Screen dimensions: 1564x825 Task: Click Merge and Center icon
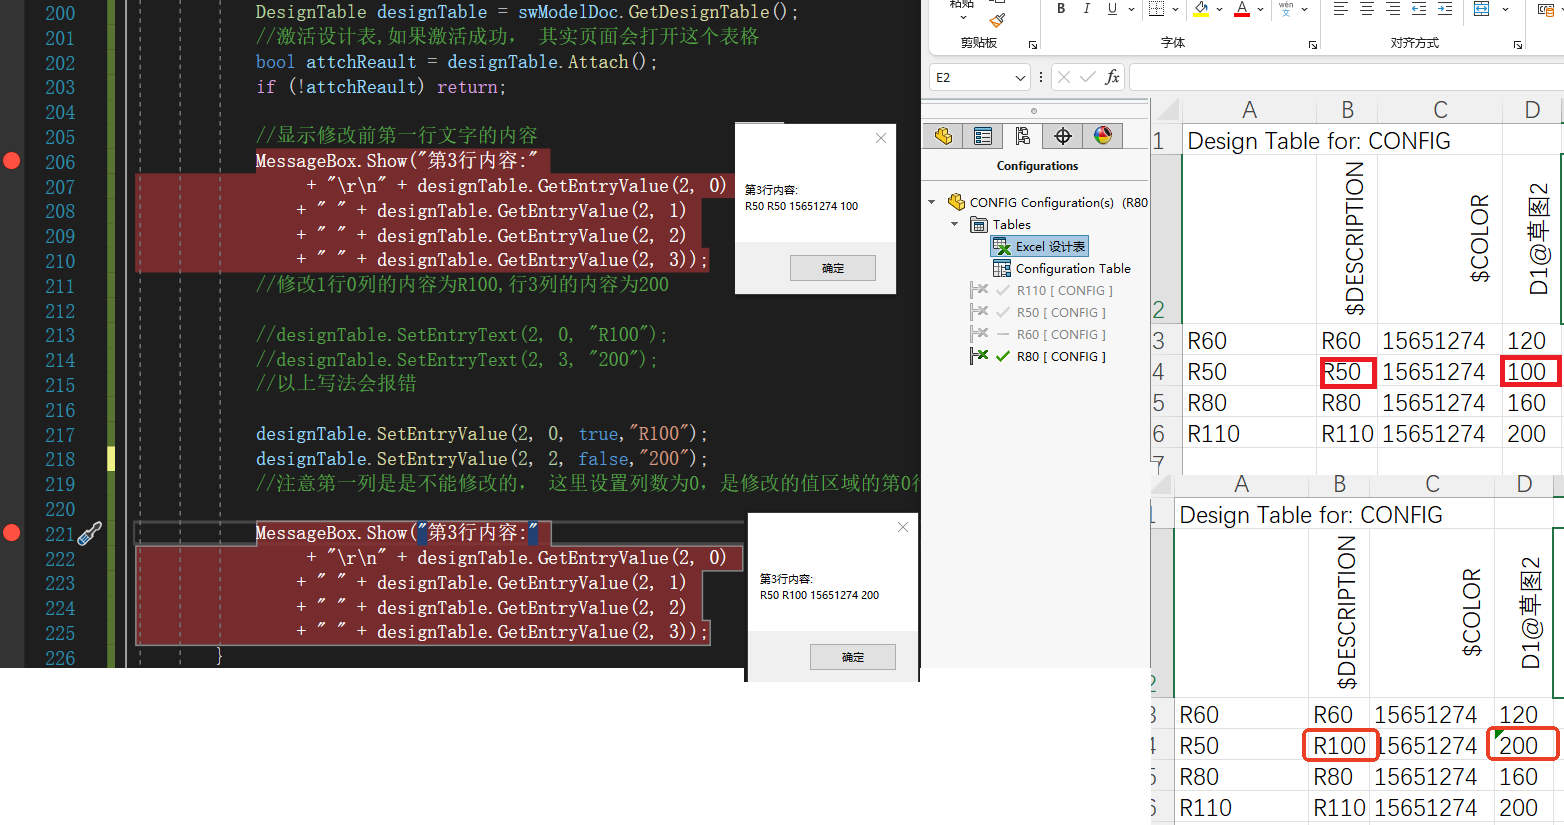[1482, 8]
